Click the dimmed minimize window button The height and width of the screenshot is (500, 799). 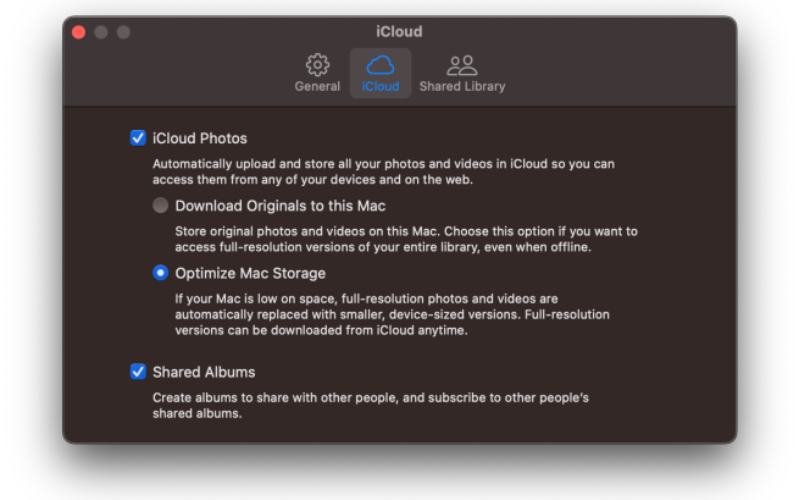point(101,32)
